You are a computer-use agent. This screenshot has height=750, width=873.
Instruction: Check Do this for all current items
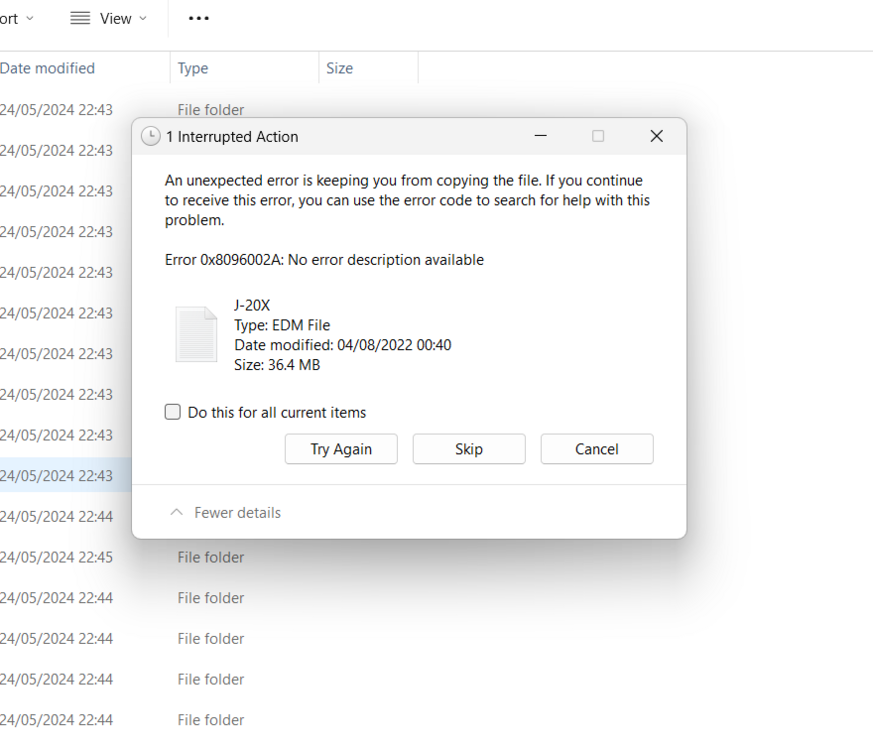pos(173,412)
